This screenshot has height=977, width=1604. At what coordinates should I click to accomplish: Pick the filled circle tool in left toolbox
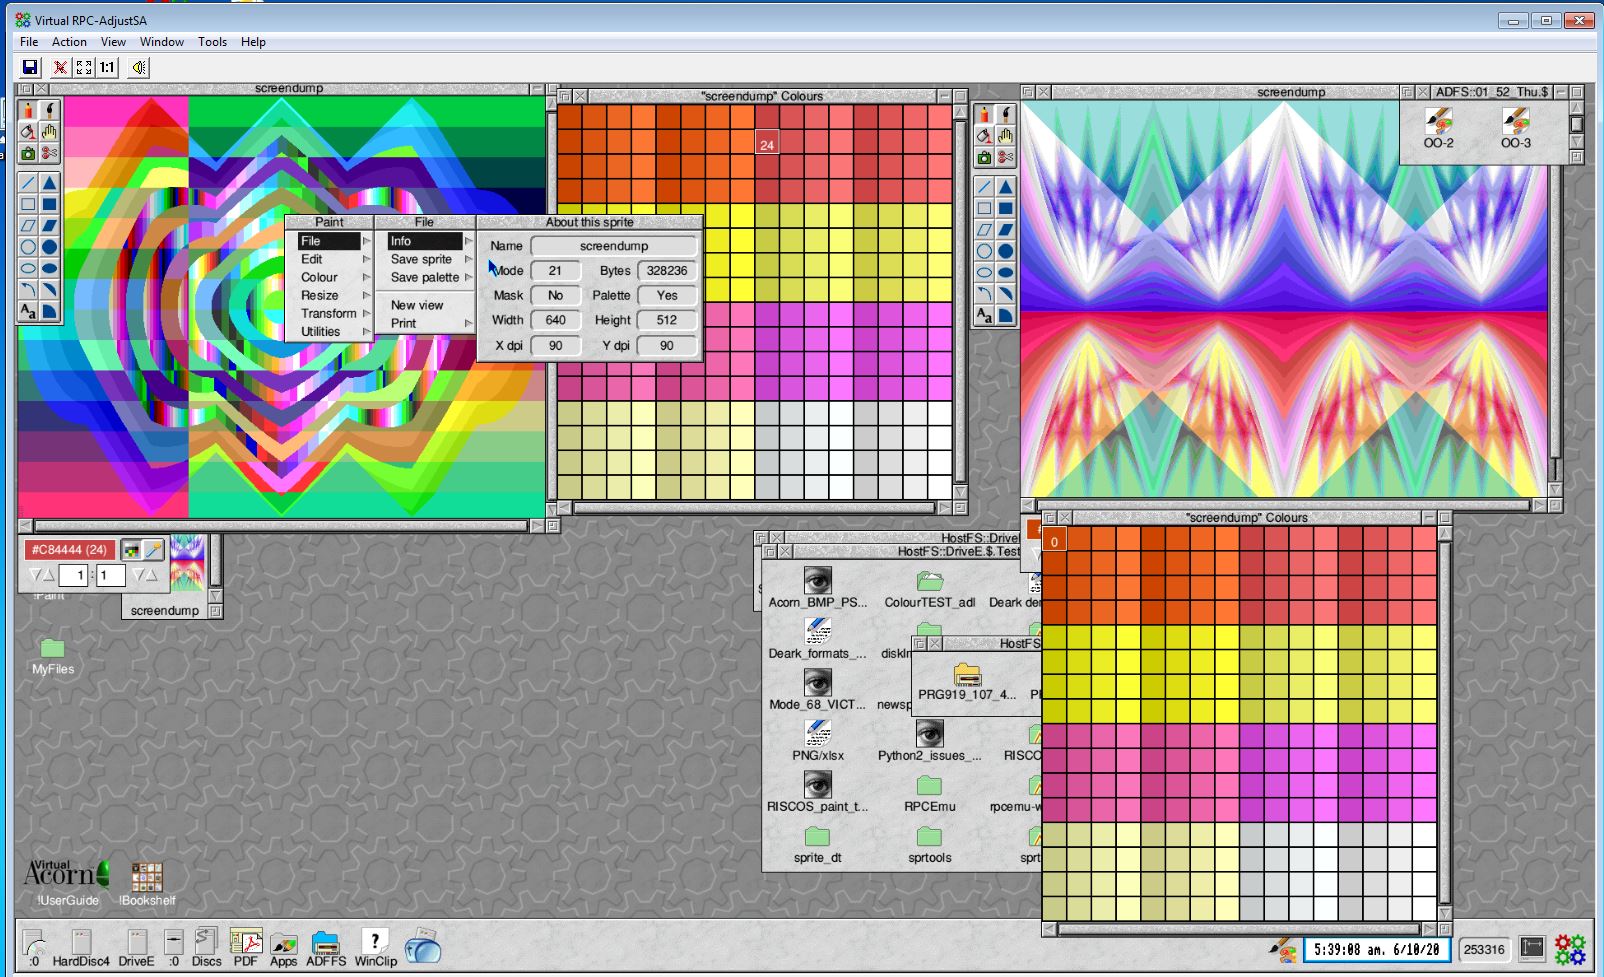(49, 247)
